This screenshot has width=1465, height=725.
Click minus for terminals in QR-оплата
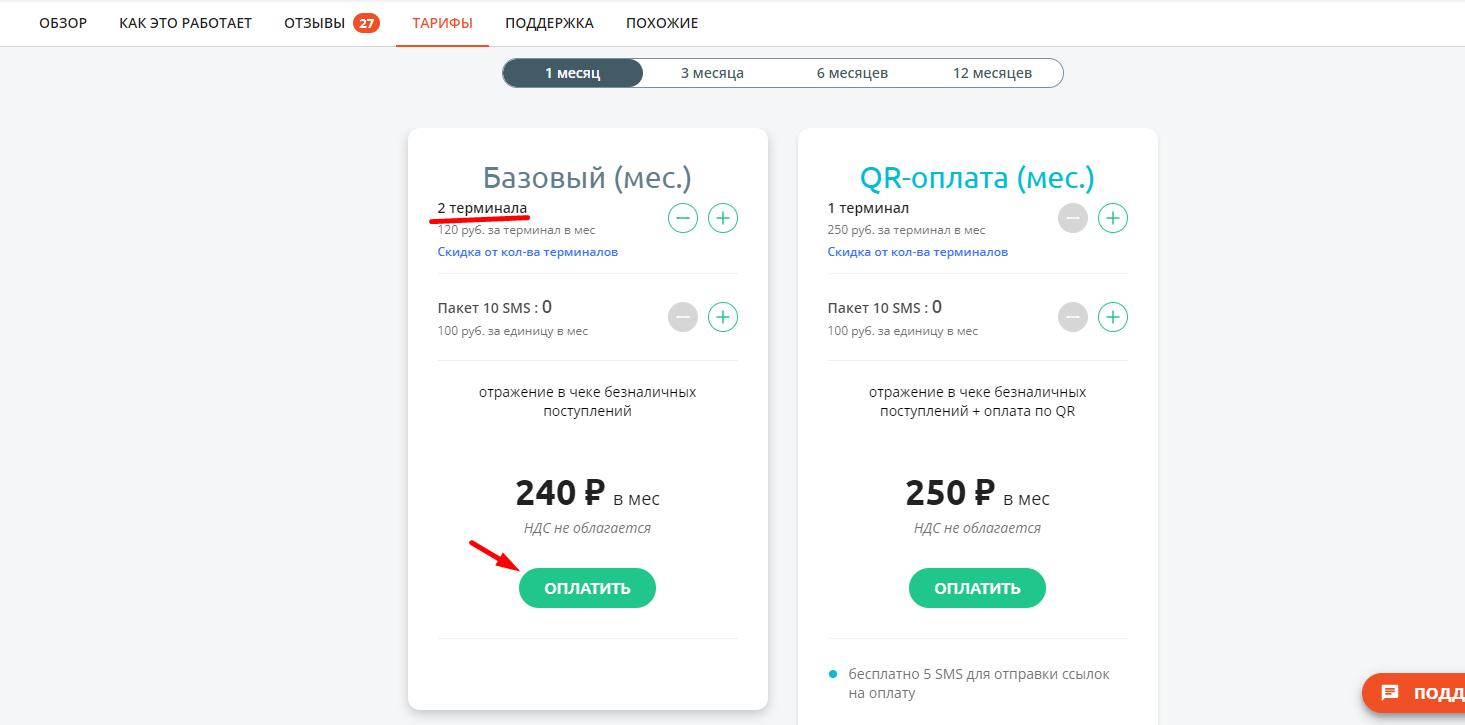click(1073, 217)
